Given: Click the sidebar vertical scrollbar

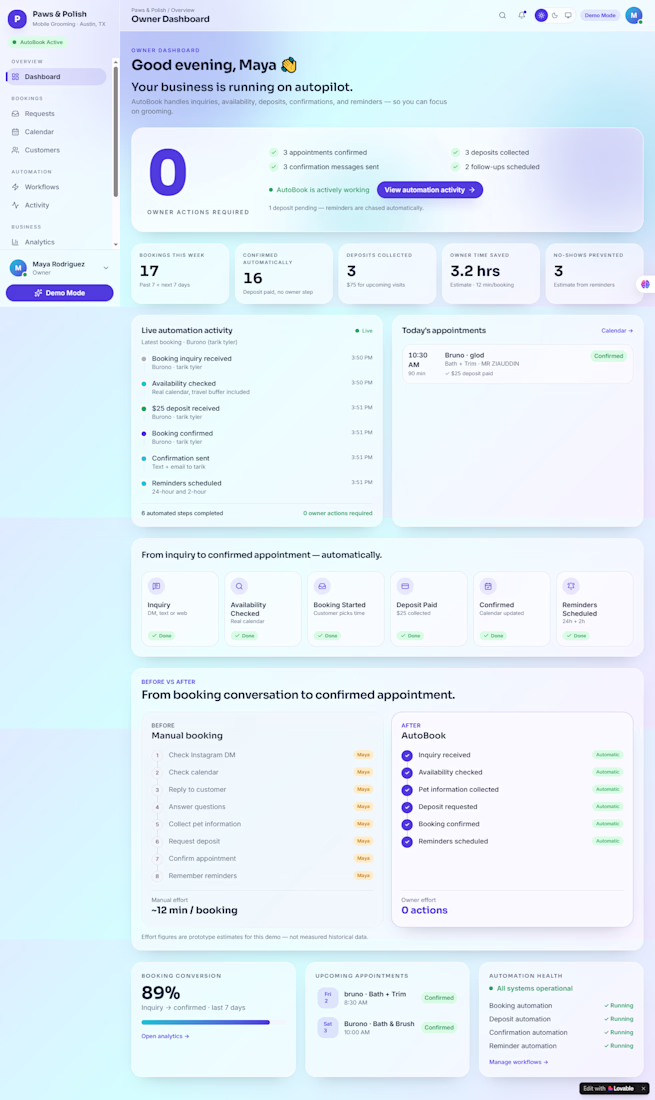Looking at the screenshot, I should [116, 132].
